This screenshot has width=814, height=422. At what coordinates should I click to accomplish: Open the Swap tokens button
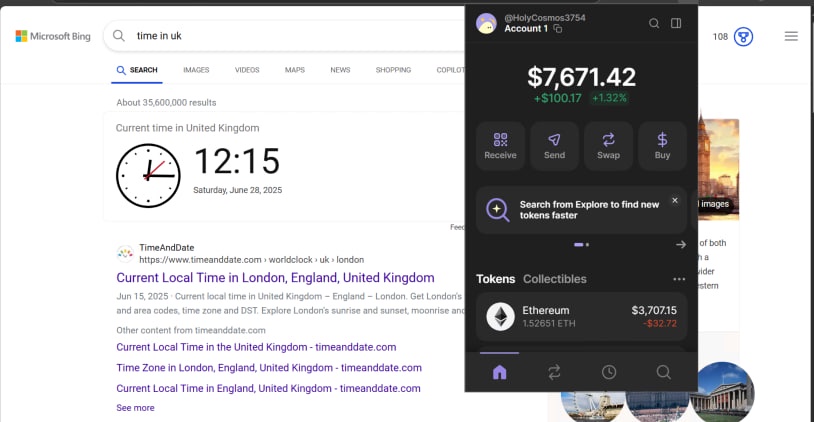tap(608, 146)
